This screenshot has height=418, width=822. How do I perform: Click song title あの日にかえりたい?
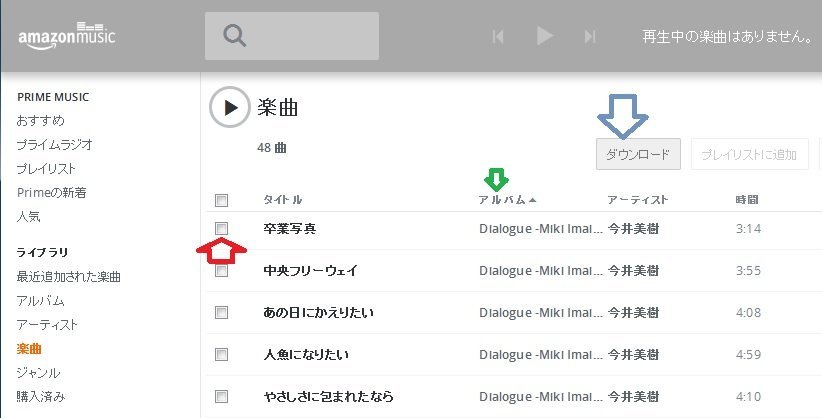tap(319, 313)
